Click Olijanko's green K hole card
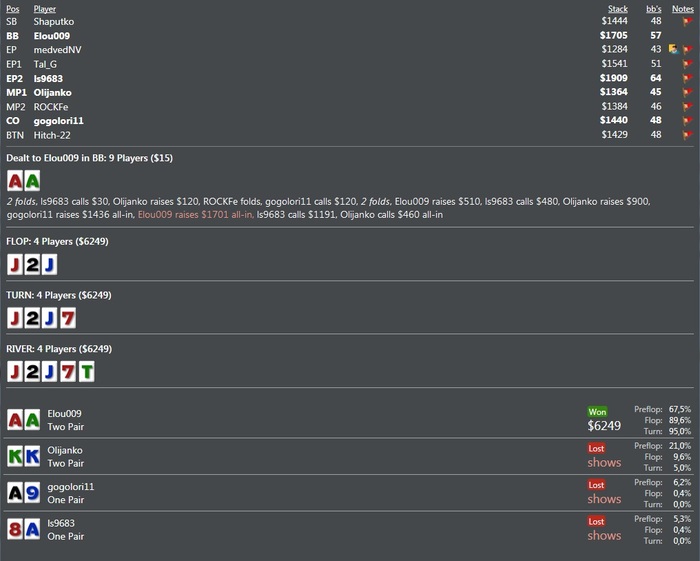 pos(15,456)
